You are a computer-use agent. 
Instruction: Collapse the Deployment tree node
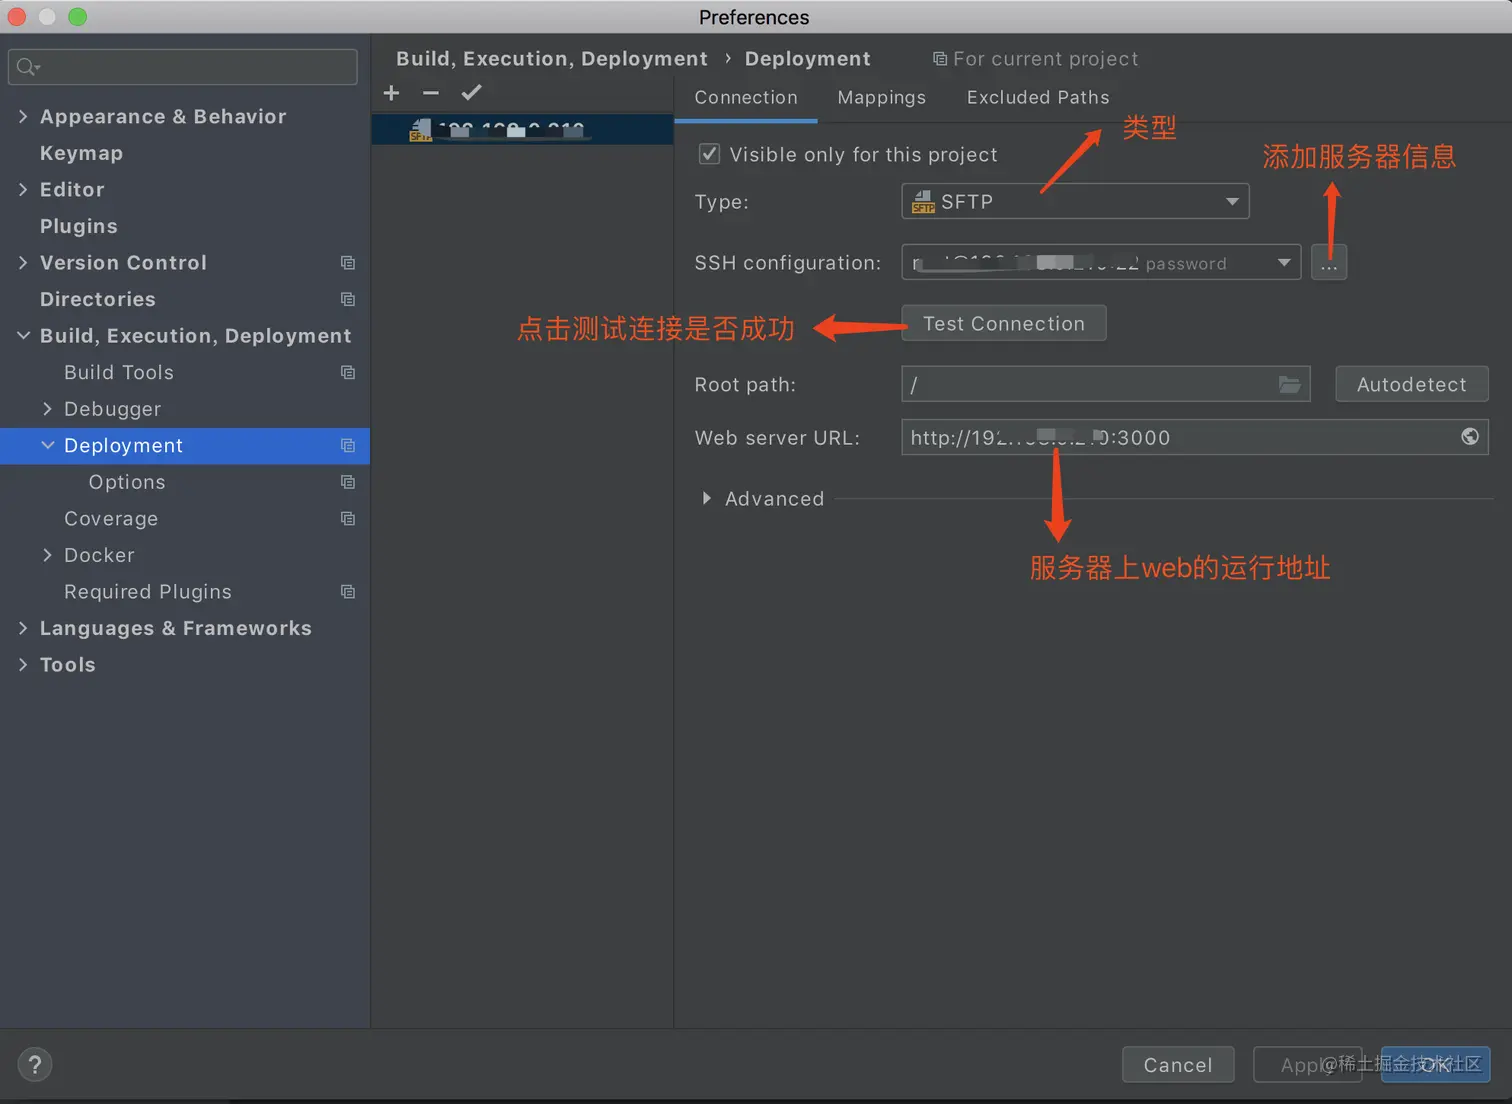tap(47, 445)
